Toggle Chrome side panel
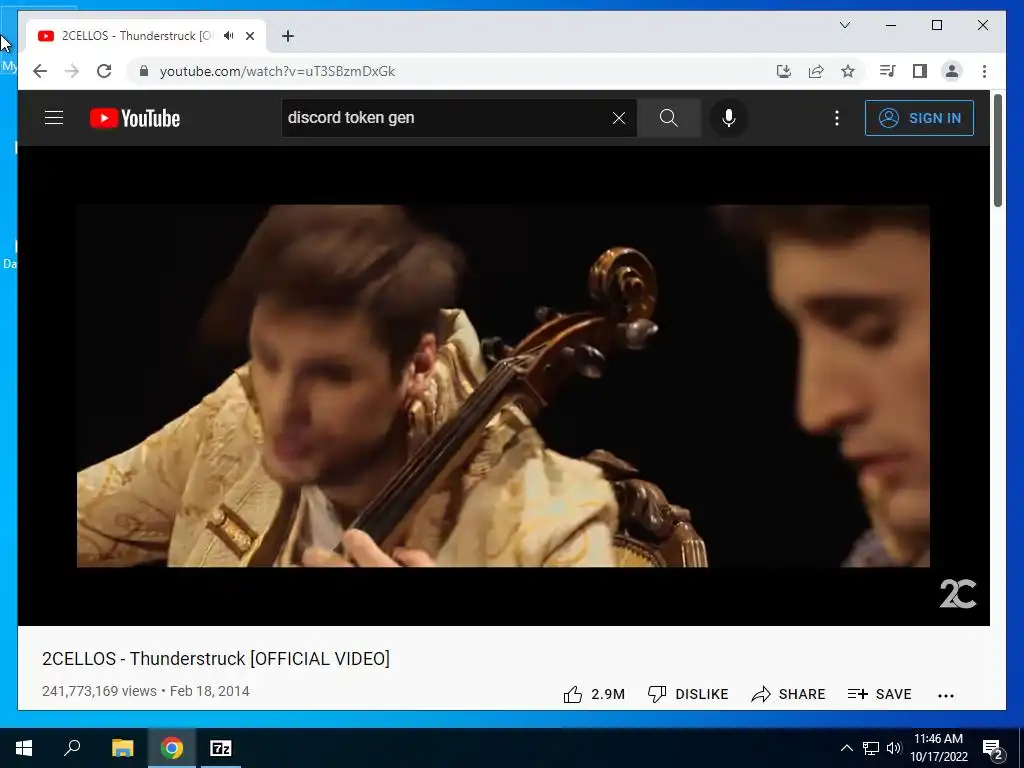 pyautogui.click(x=920, y=71)
